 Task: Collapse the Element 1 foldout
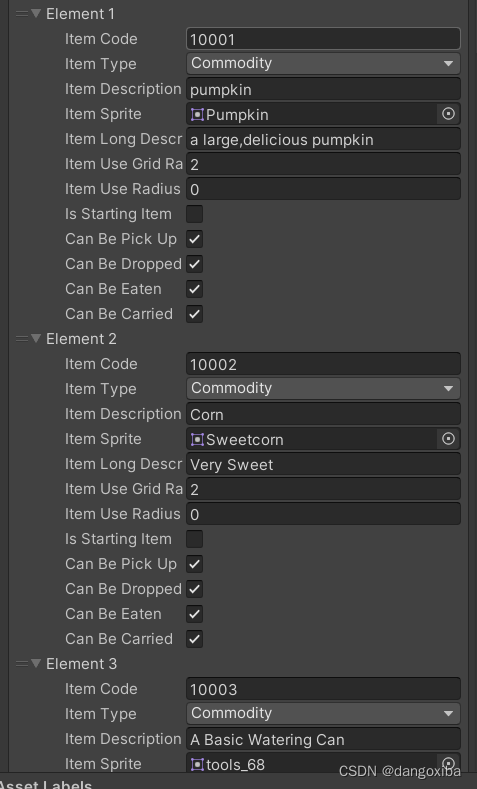click(36, 13)
